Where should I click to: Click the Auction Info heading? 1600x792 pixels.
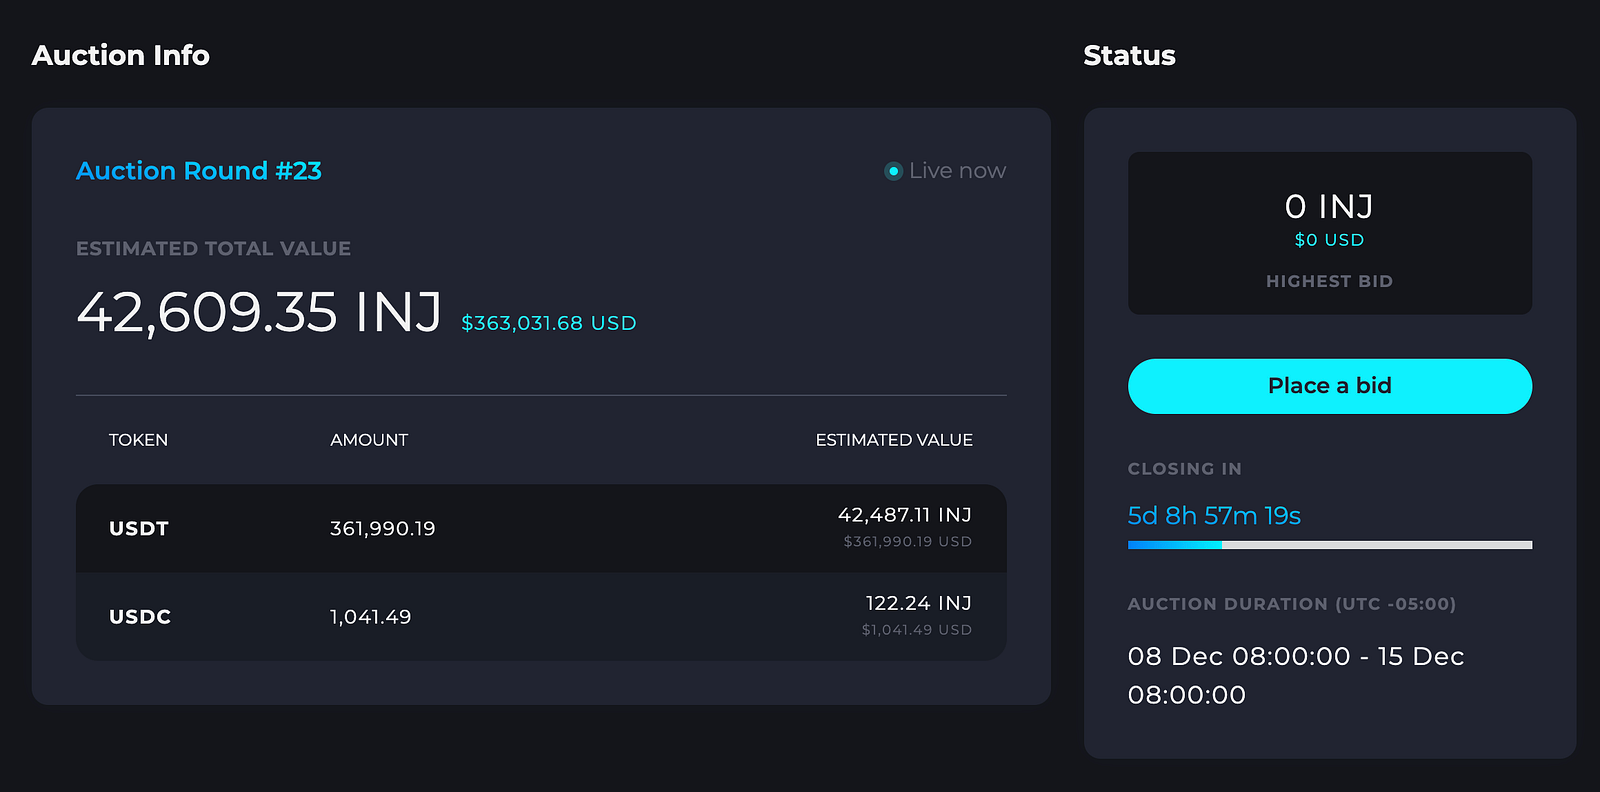pos(121,55)
